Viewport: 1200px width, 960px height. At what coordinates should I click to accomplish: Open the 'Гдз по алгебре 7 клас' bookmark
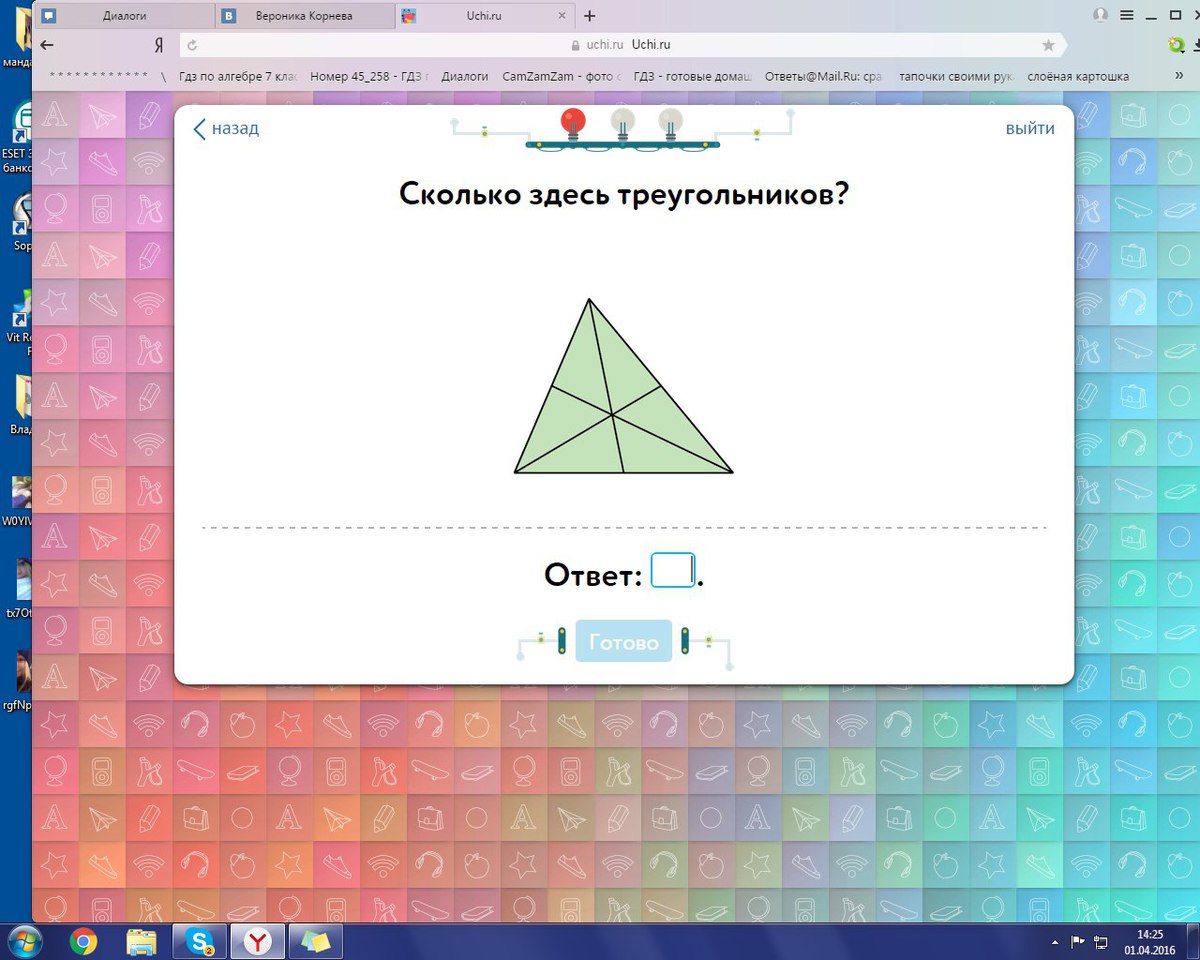[x=238, y=76]
